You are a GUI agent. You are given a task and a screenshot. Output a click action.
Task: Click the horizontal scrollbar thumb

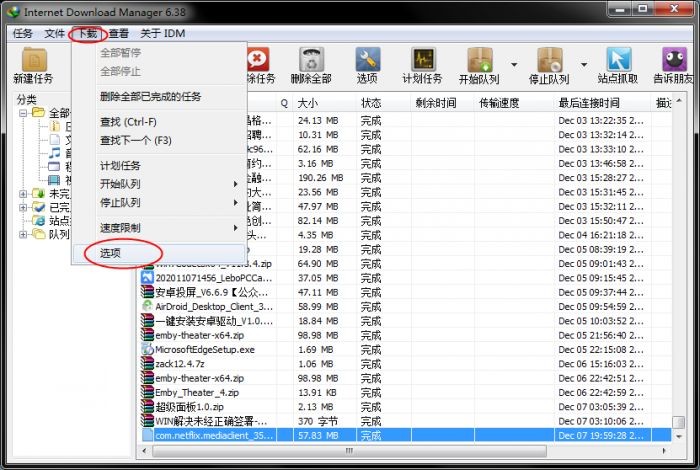point(349,451)
